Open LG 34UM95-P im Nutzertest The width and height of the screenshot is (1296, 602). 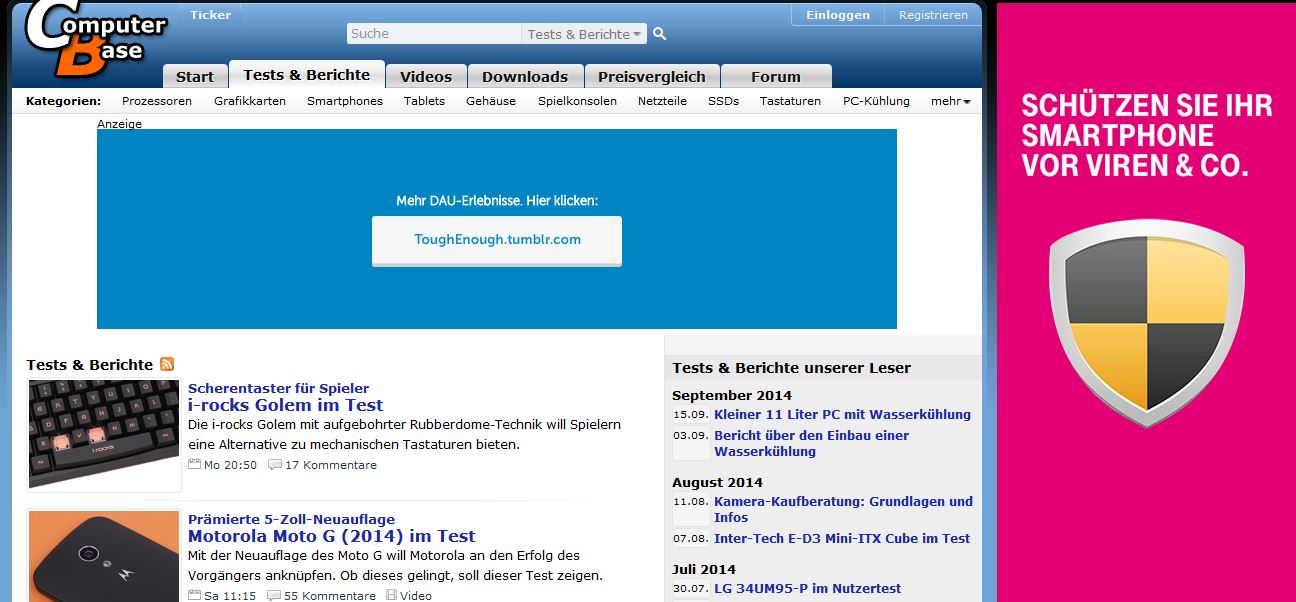pos(807,588)
